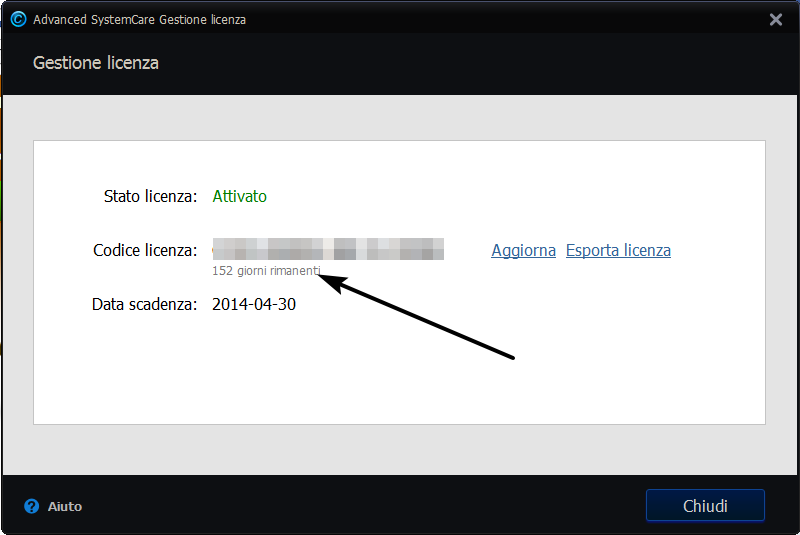Click the Advanced SystemCare logo icon
Screen dimensions: 800x535
(x=18, y=19)
